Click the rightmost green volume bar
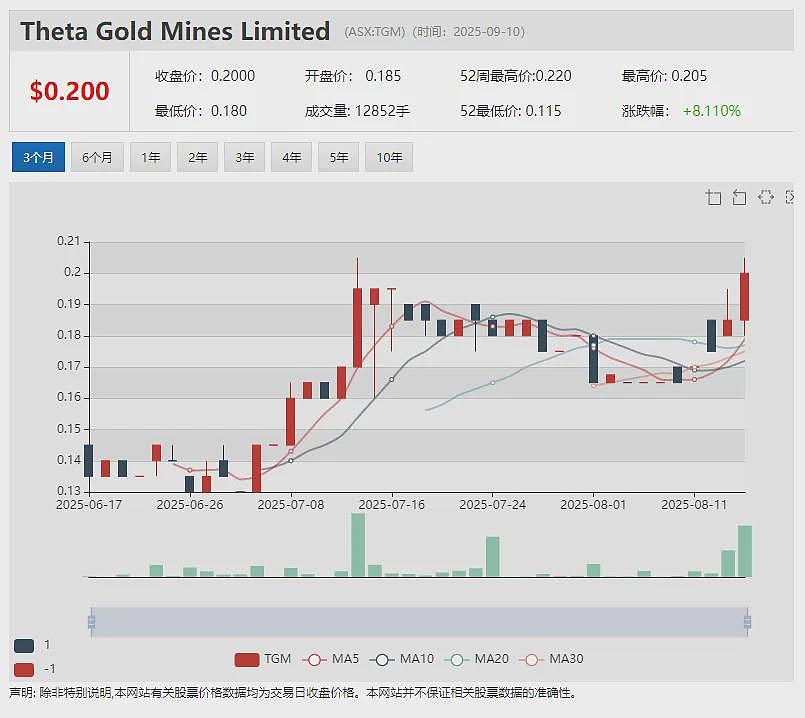 pos(745,551)
